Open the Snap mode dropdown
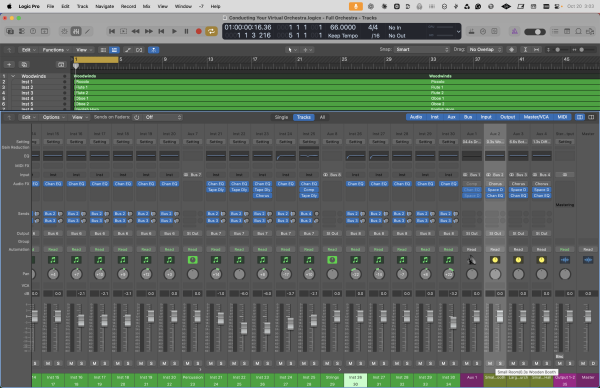Image resolution: width=600 pixels, height=388 pixels. 421,49
